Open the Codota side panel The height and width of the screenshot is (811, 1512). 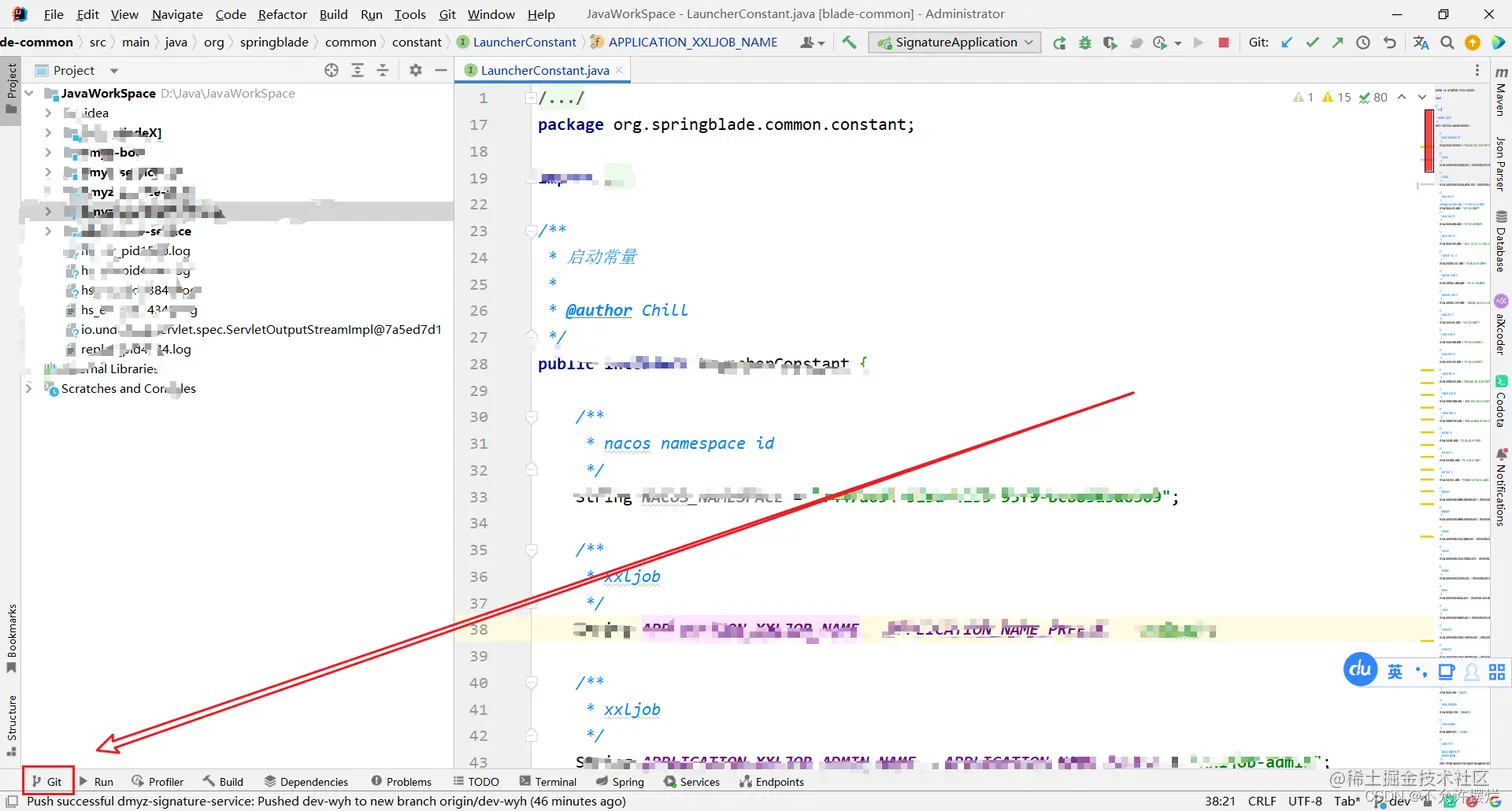[x=1500, y=402]
